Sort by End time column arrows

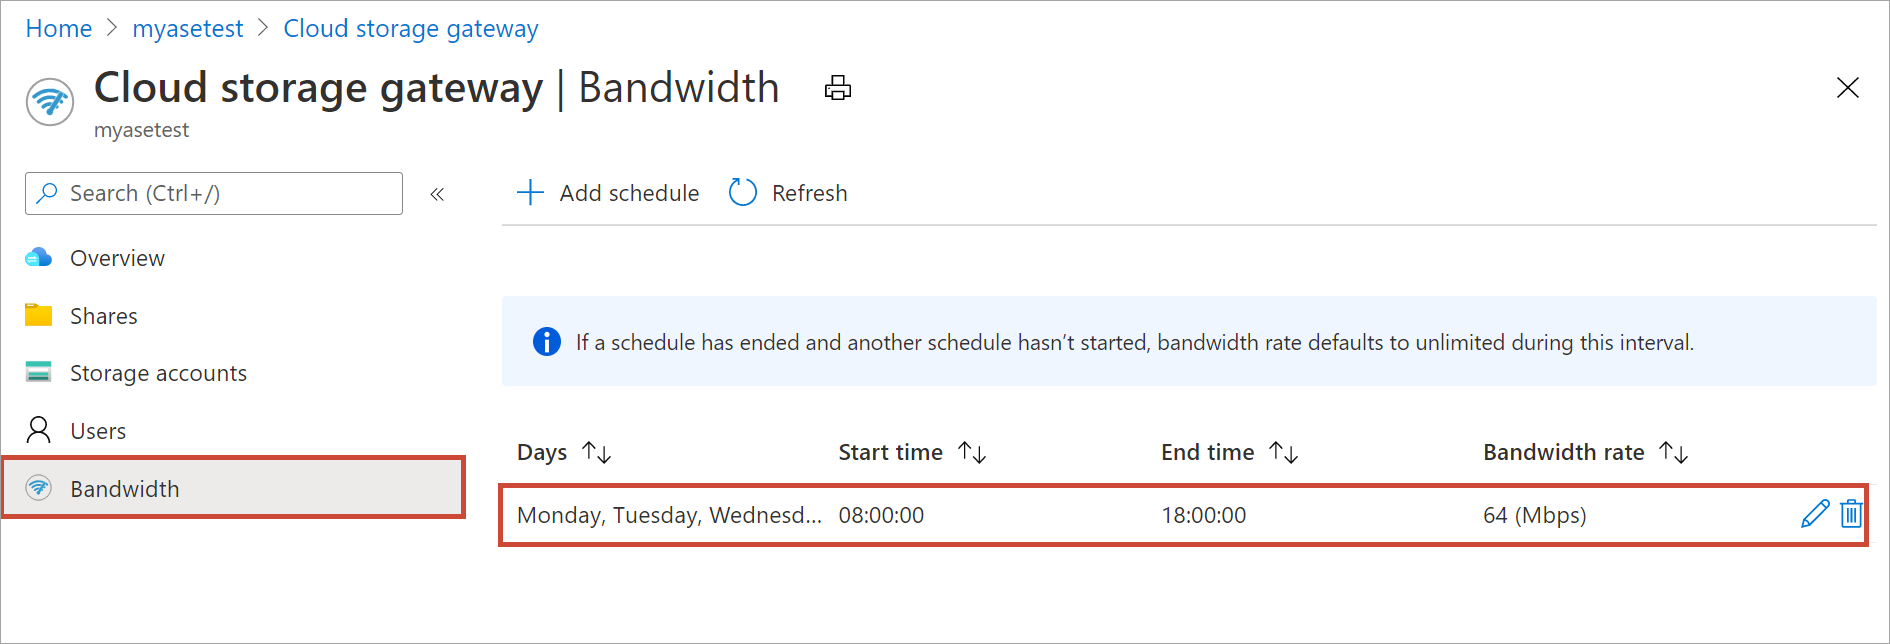(1284, 452)
